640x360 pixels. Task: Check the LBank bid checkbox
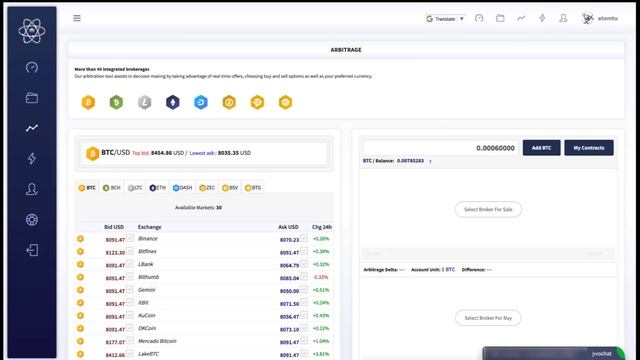[x=129, y=264]
